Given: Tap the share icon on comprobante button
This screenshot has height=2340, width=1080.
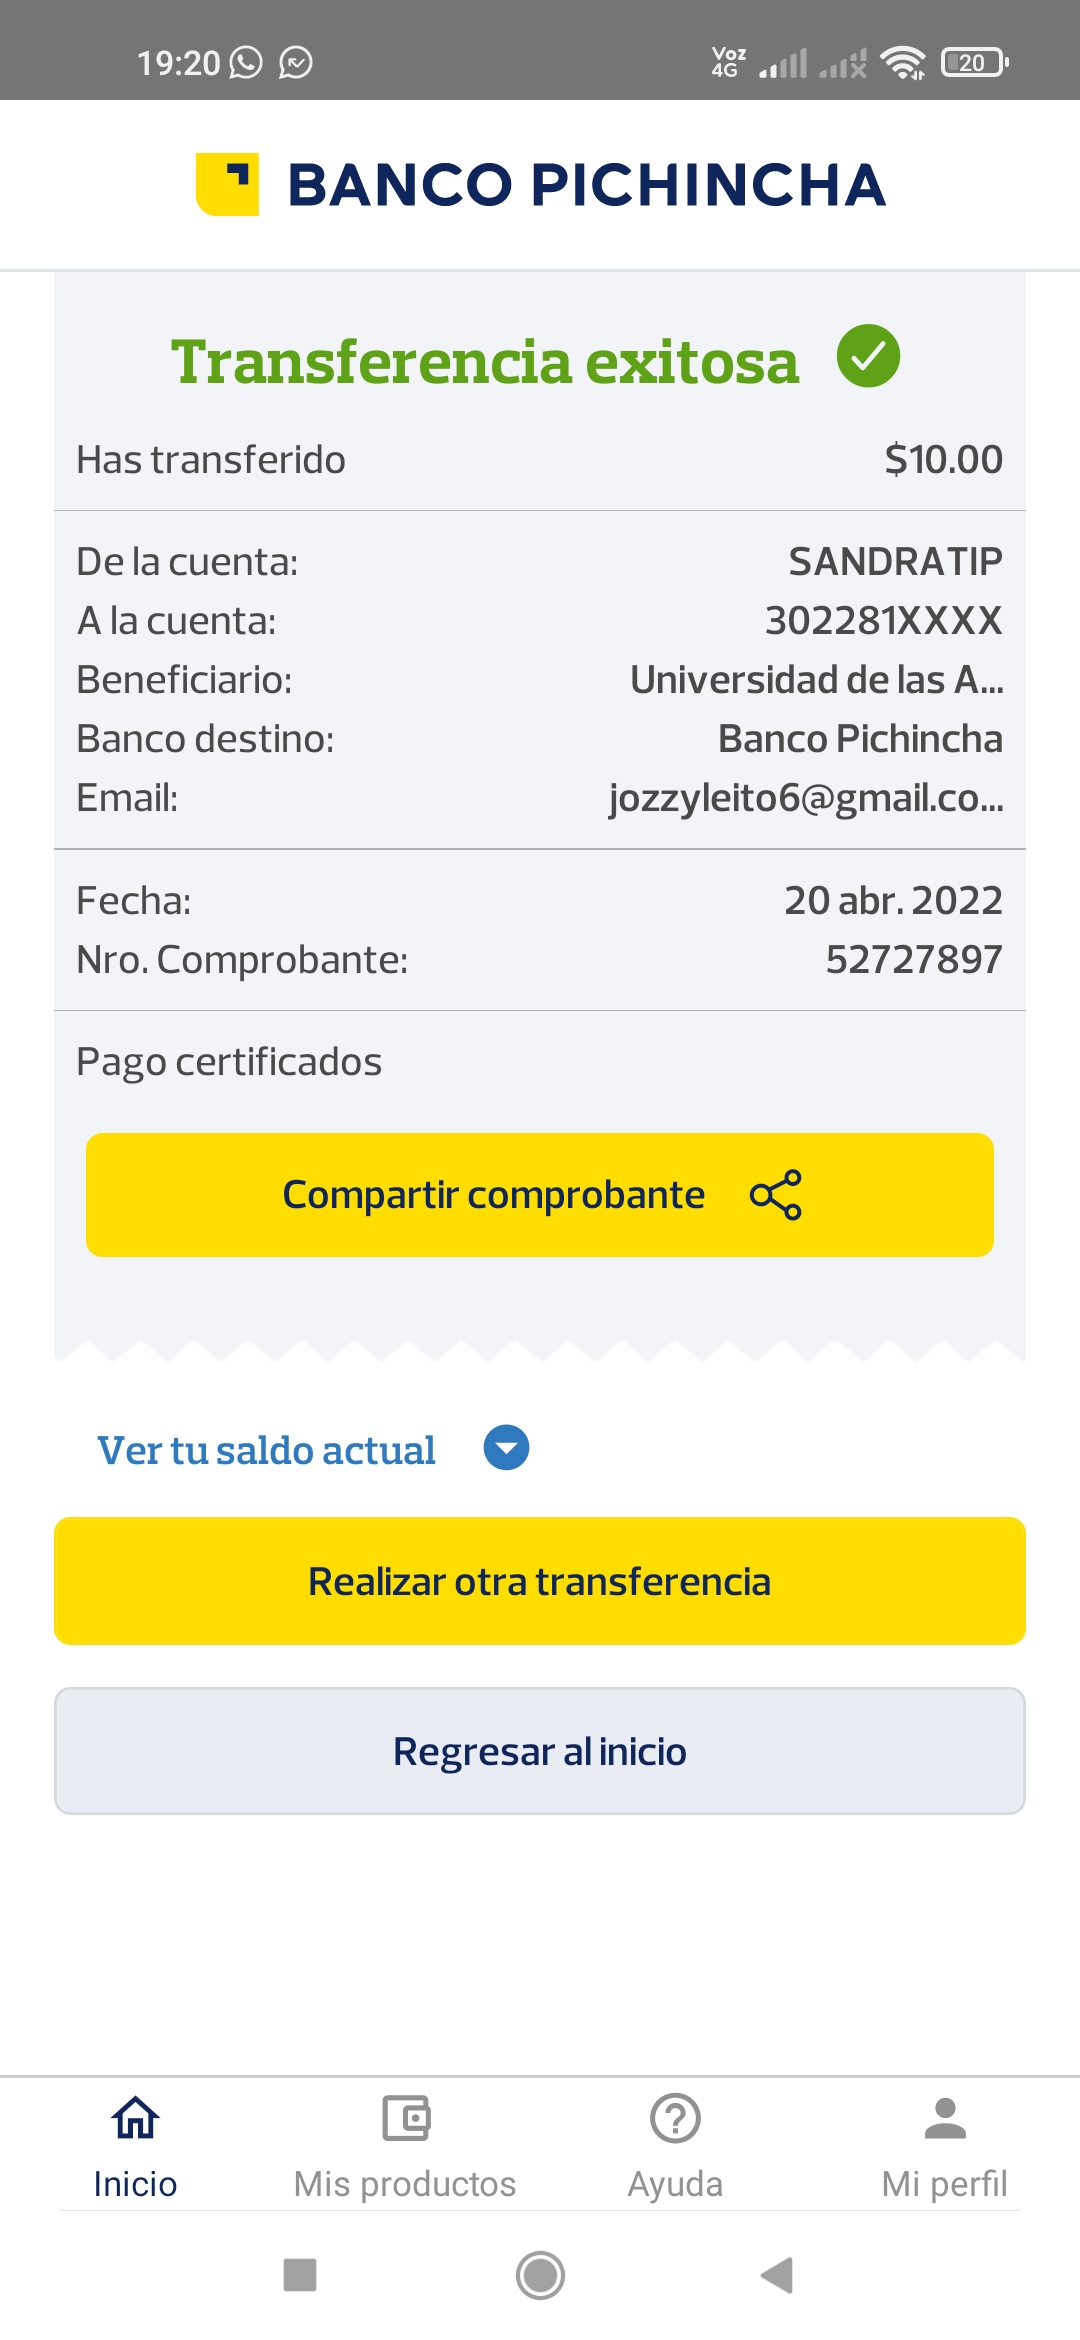Looking at the screenshot, I should click(x=776, y=1195).
